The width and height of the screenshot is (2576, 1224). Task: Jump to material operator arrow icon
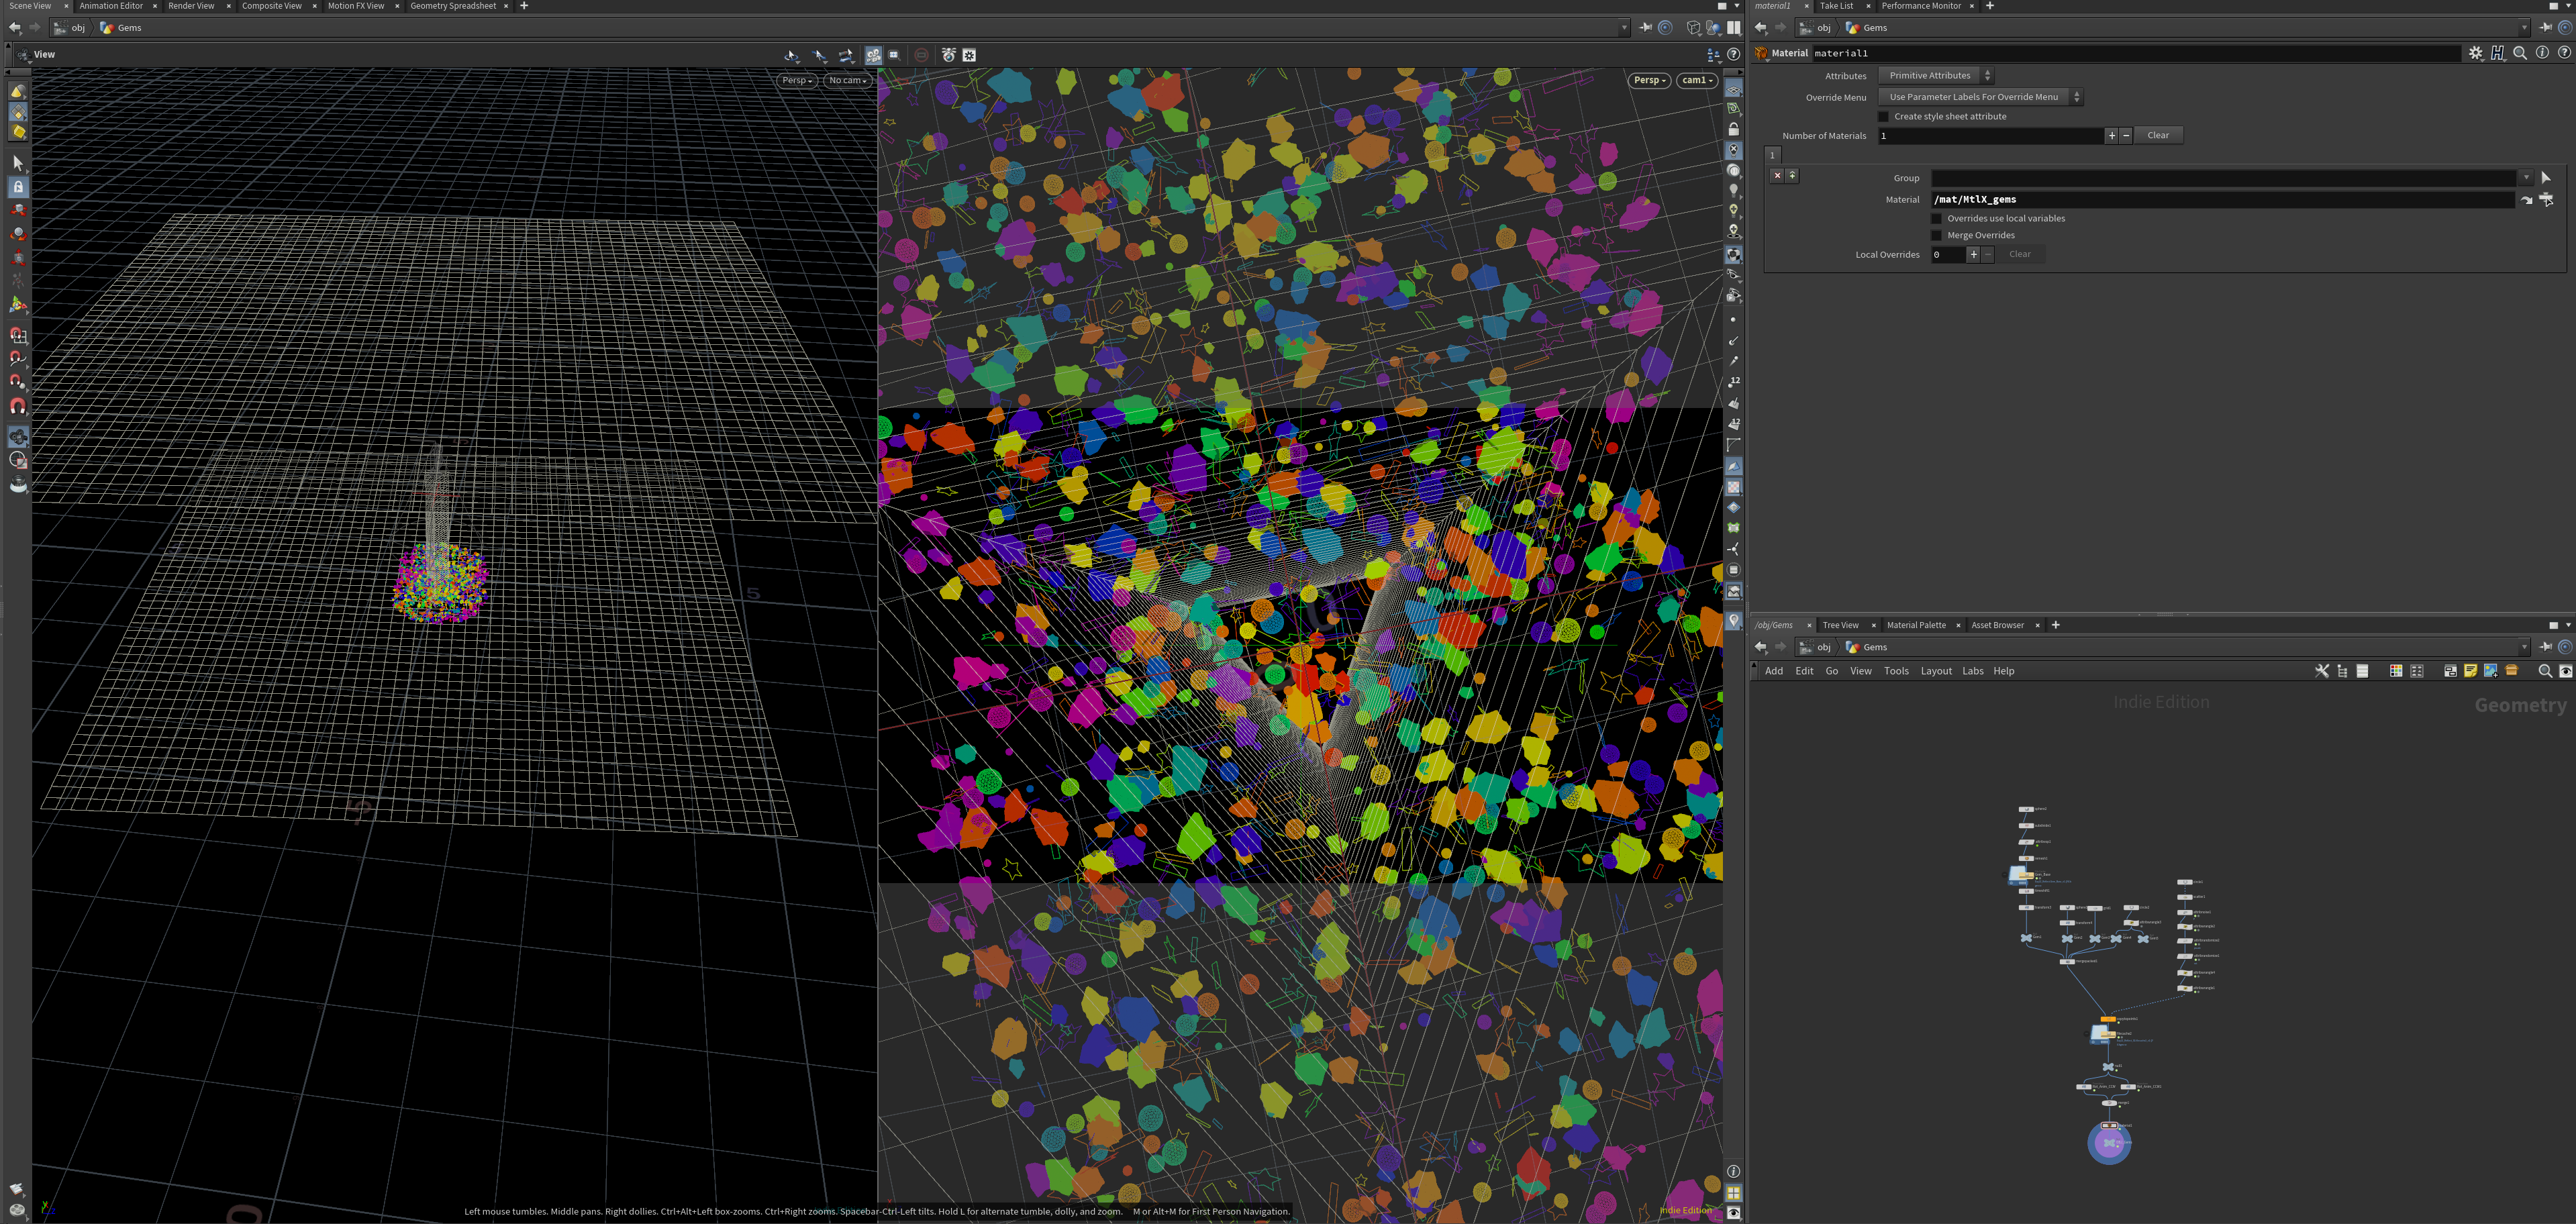coord(2526,200)
